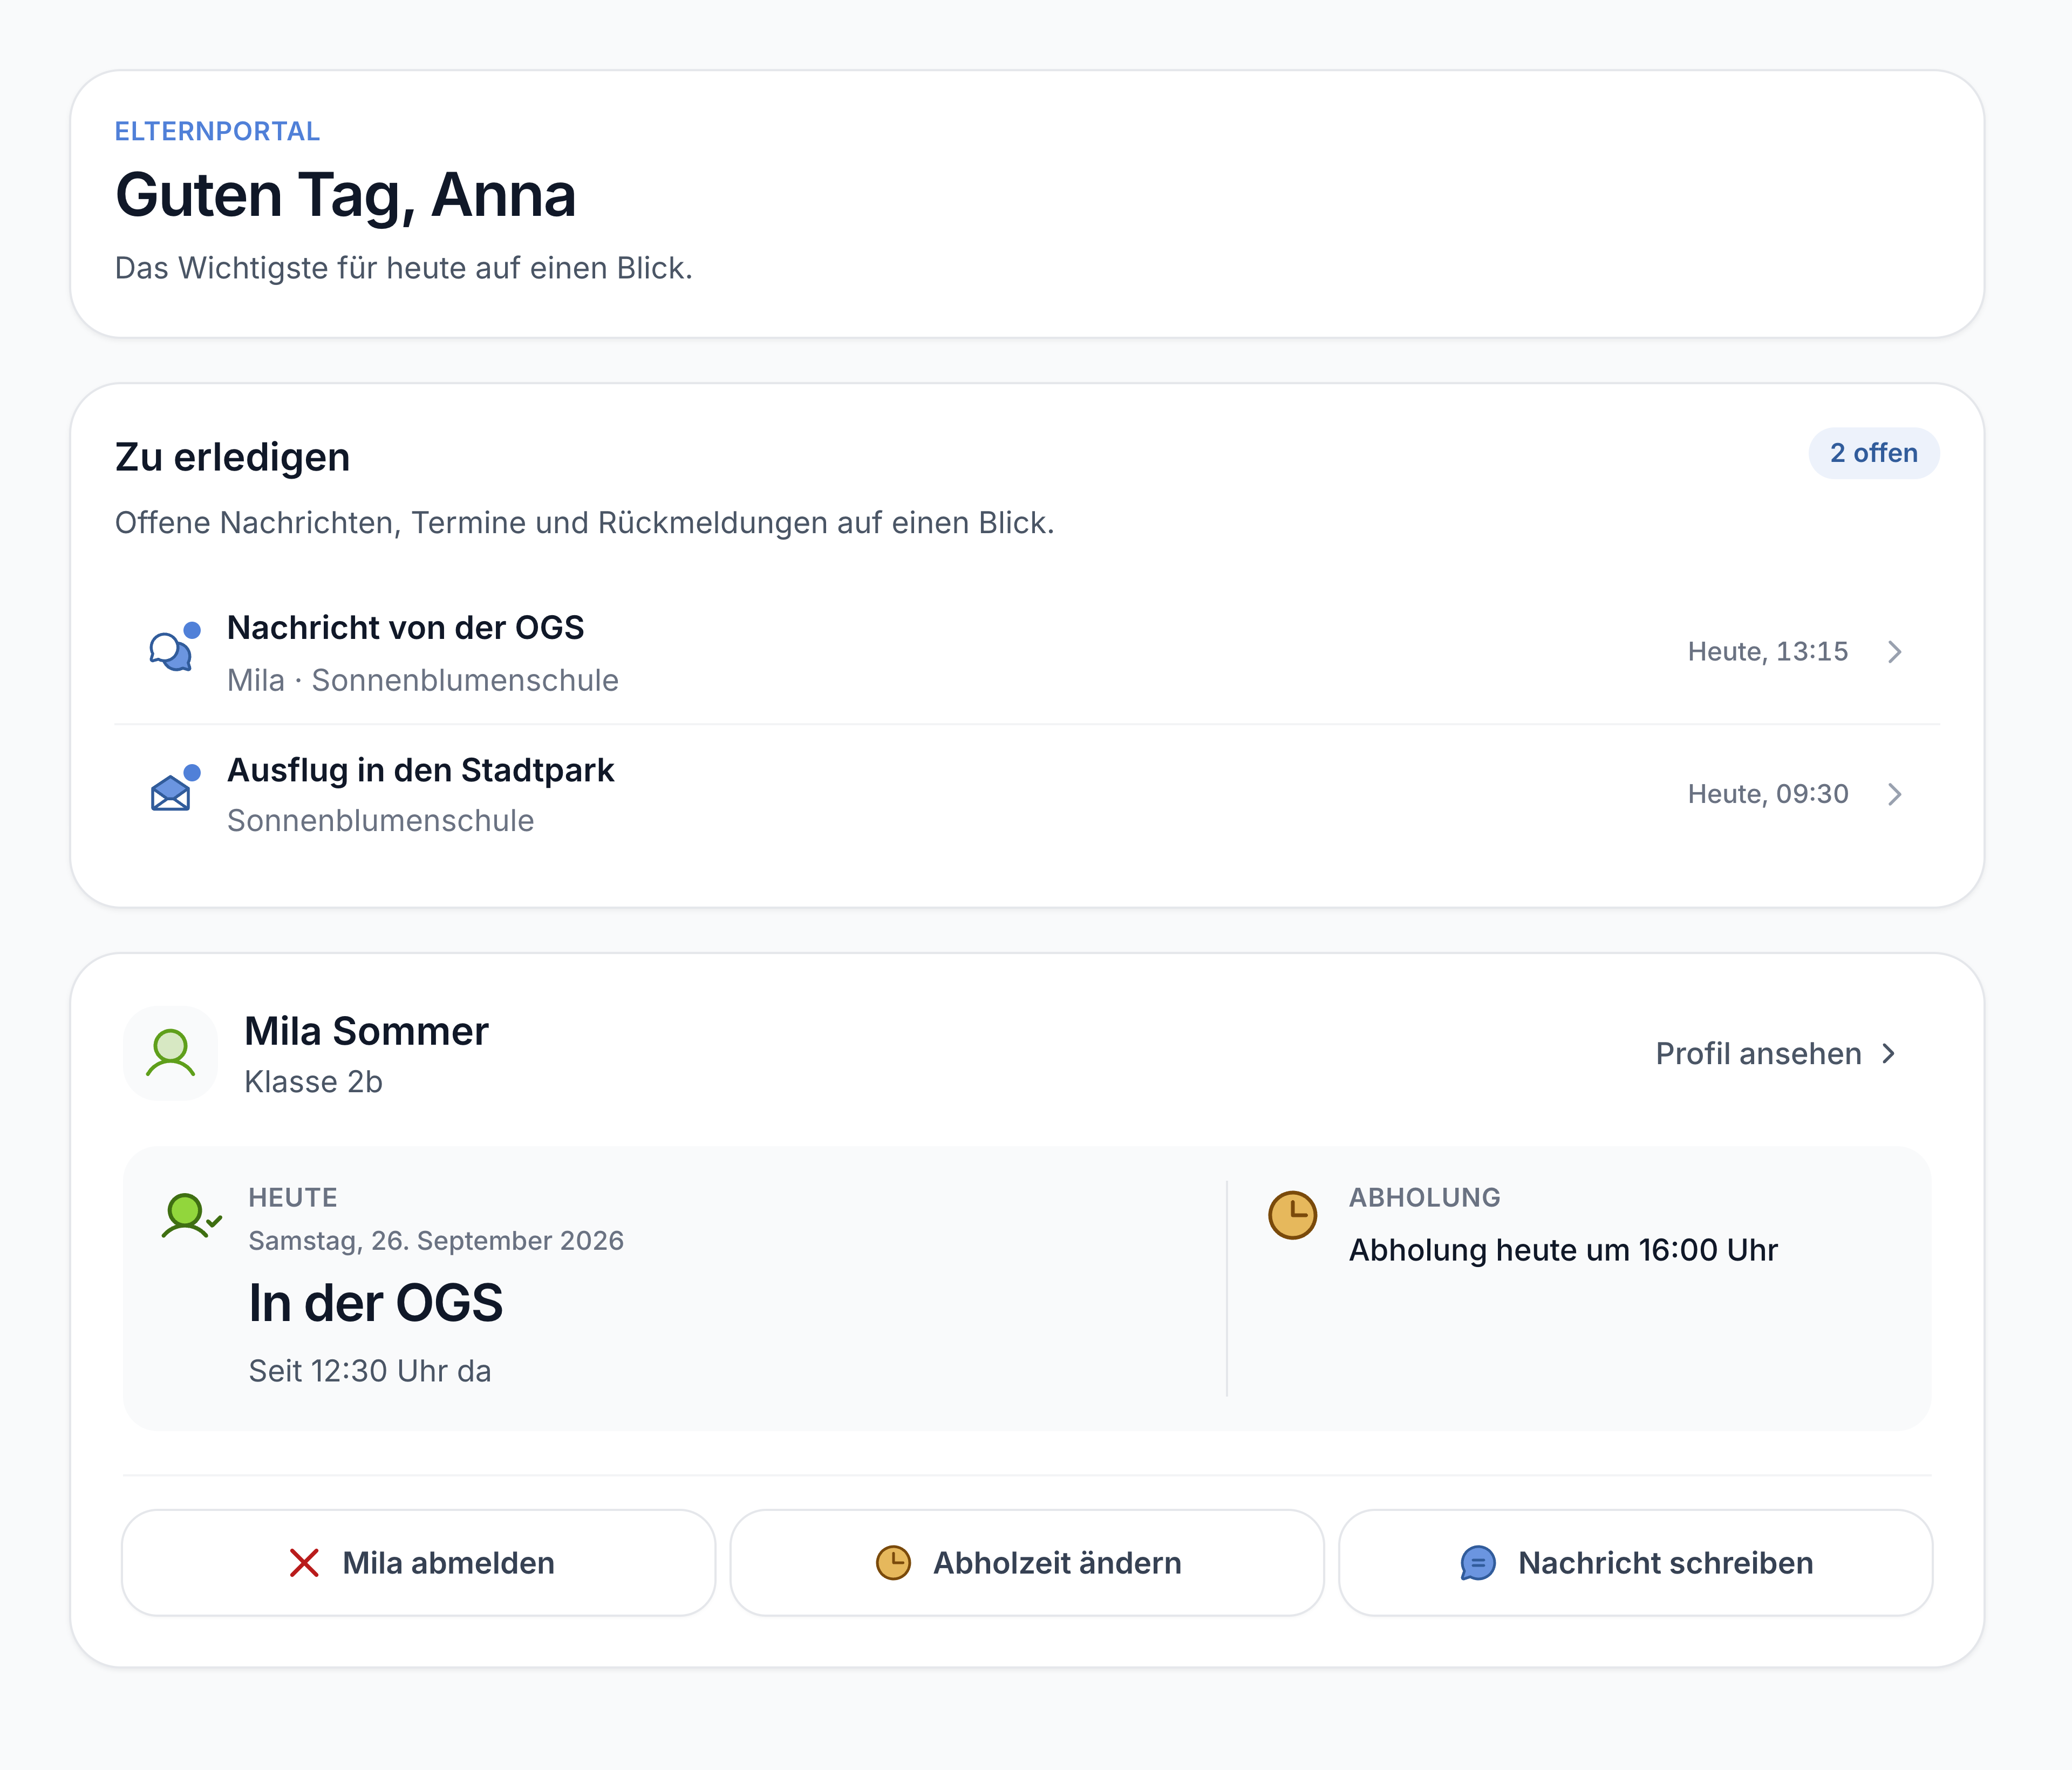The height and width of the screenshot is (1770, 2072).
Task: Click 'Samstag, 26. September 2026' date
Action: click(x=436, y=1241)
